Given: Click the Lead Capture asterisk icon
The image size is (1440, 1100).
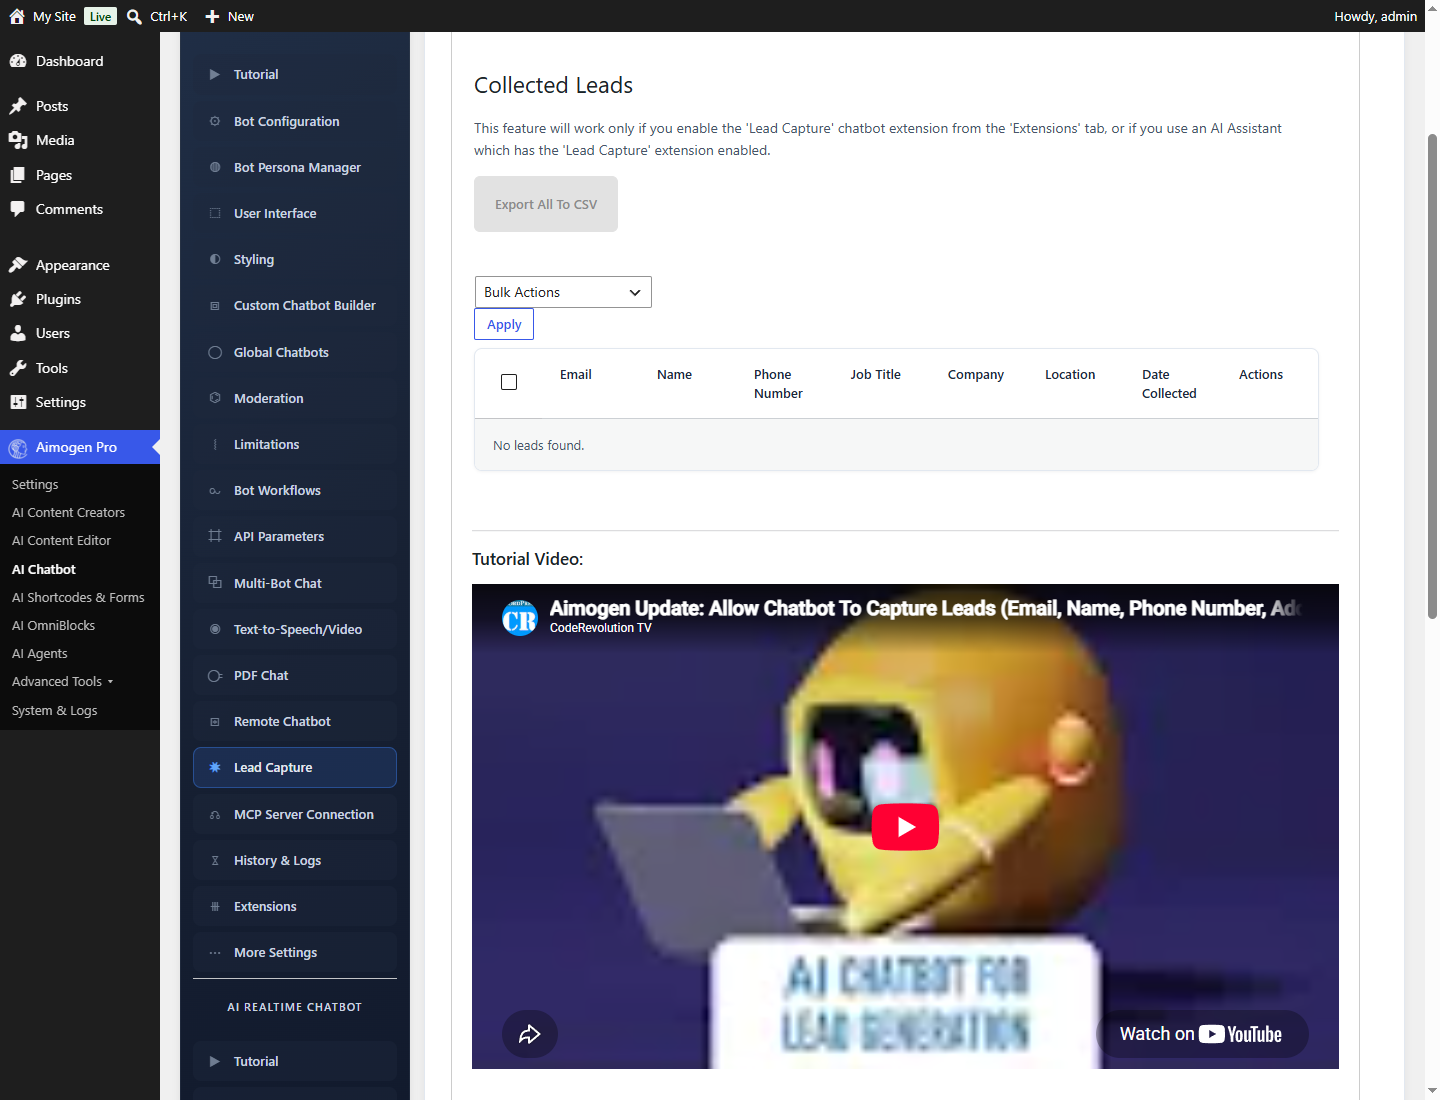Looking at the screenshot, I should pyautogui.click(x=215, y=768).
